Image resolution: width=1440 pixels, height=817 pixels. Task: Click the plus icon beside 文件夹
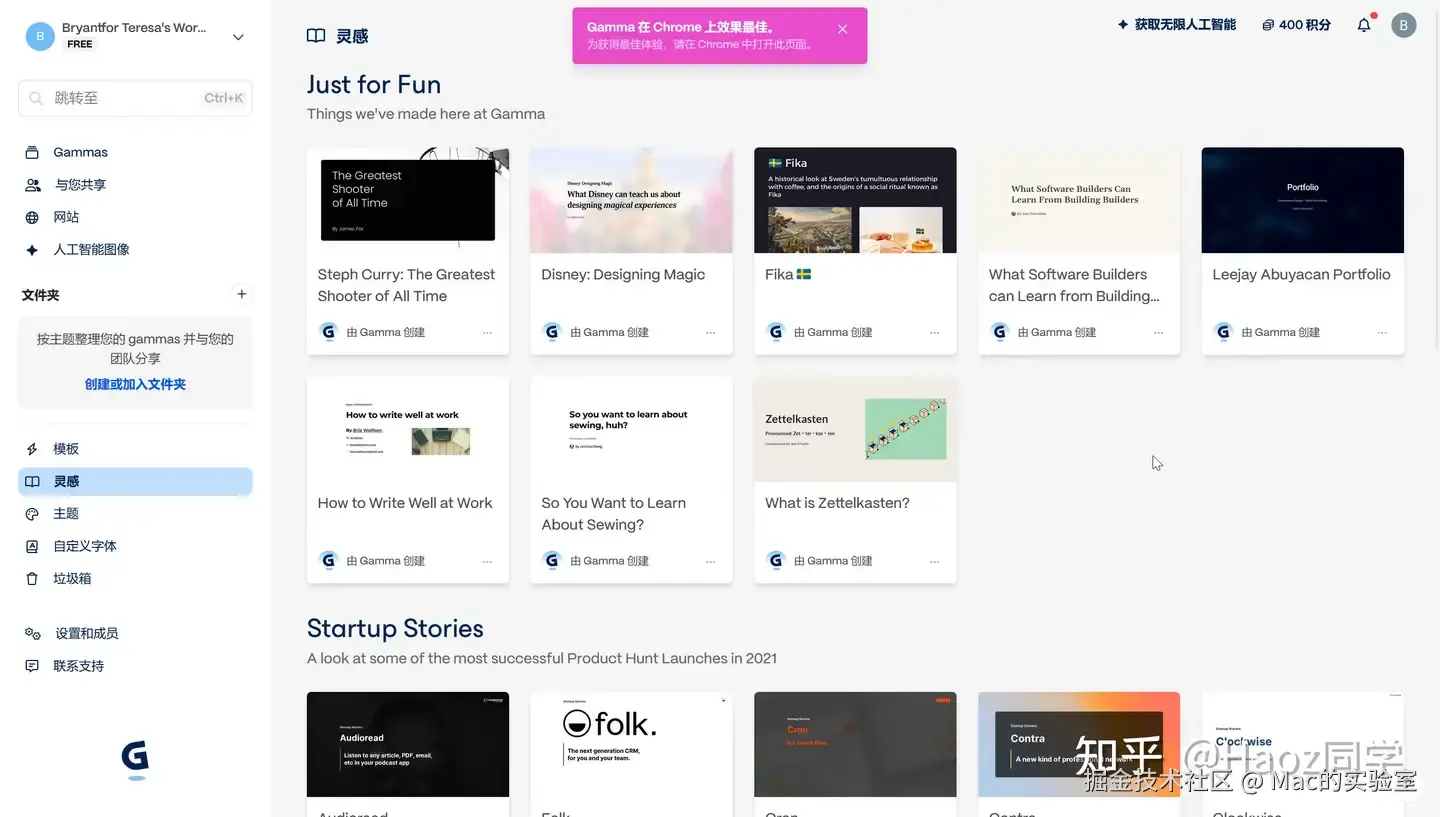241,294
